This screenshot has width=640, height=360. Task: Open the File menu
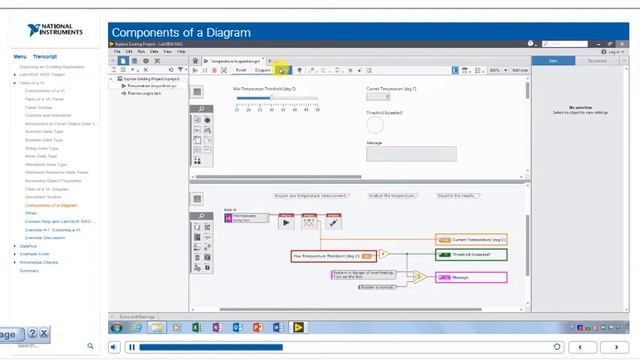point(117,52)
